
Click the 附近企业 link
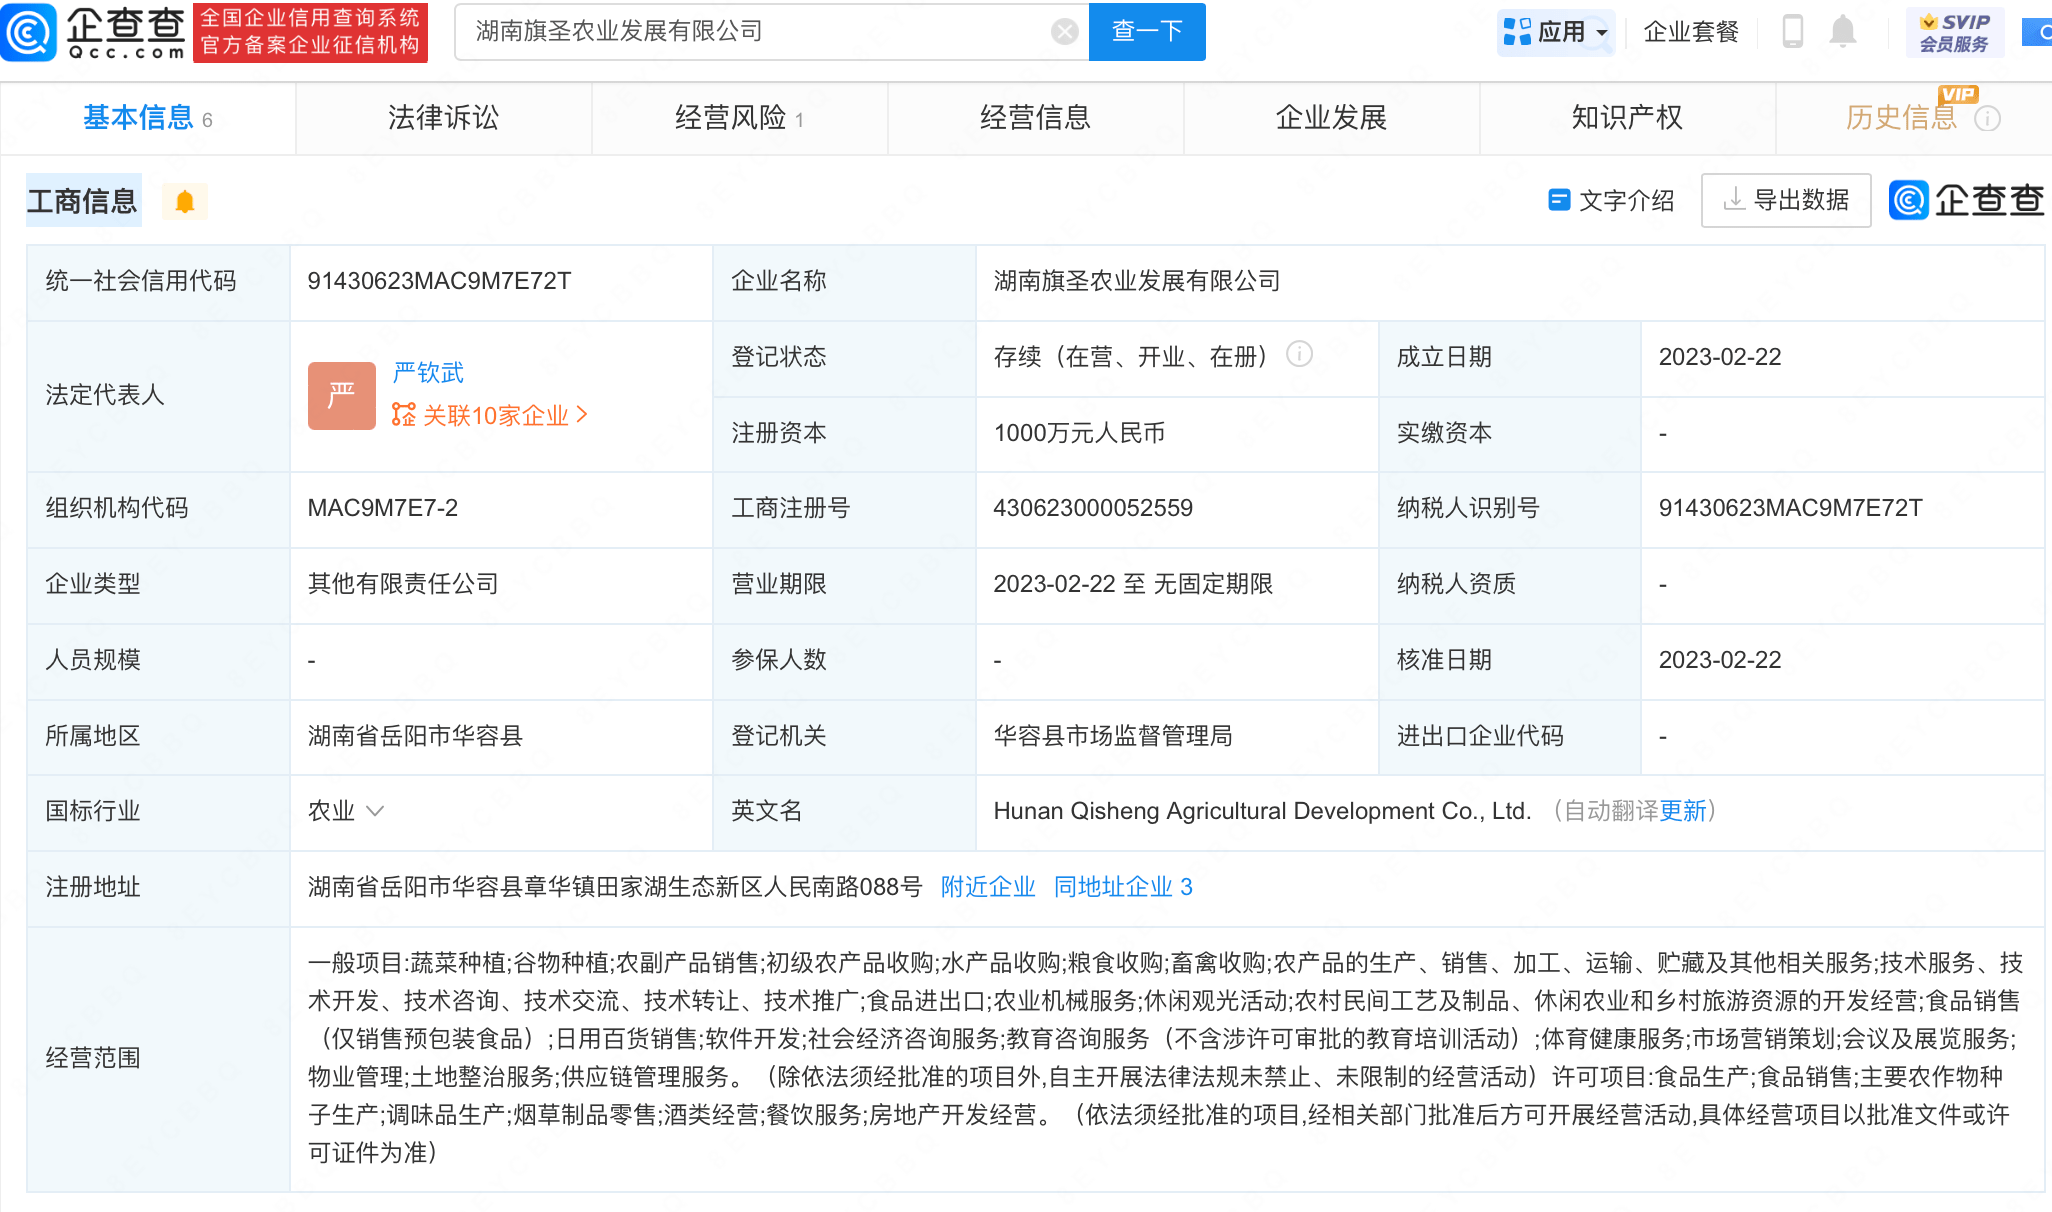(988, 887)
